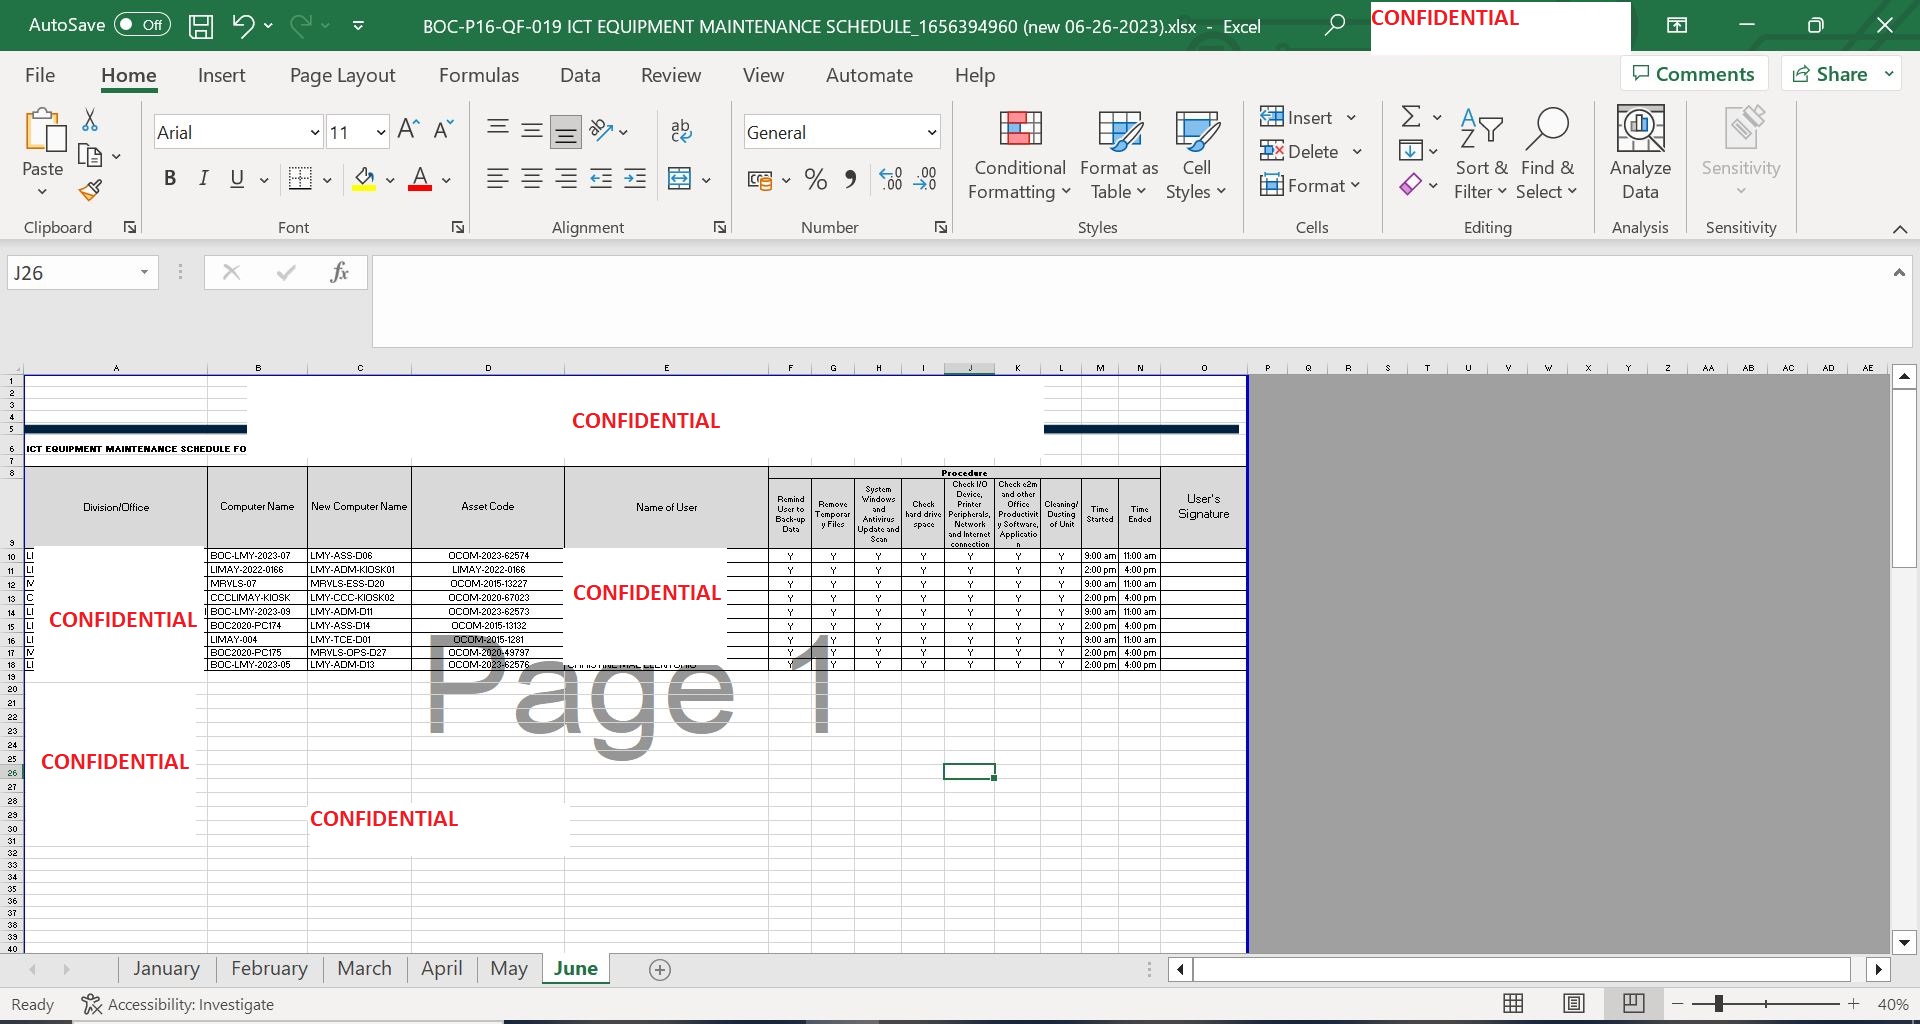The image size is (1920, 1024).
Task: Open Find & Select dropdown
Action: click(x=1547, y=155)
